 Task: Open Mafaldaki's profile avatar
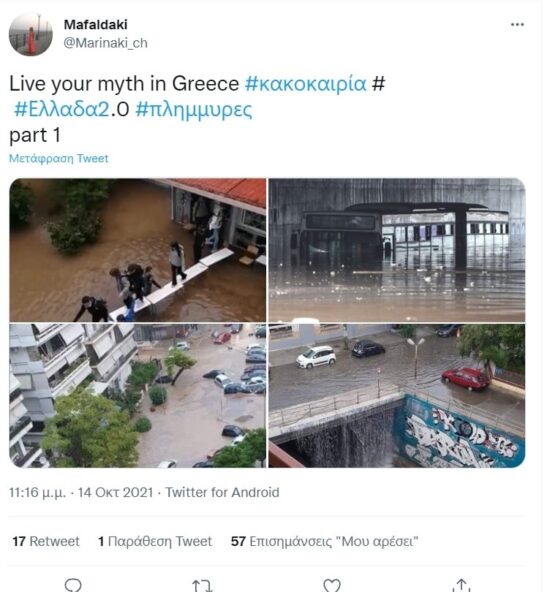coord(31,34)
